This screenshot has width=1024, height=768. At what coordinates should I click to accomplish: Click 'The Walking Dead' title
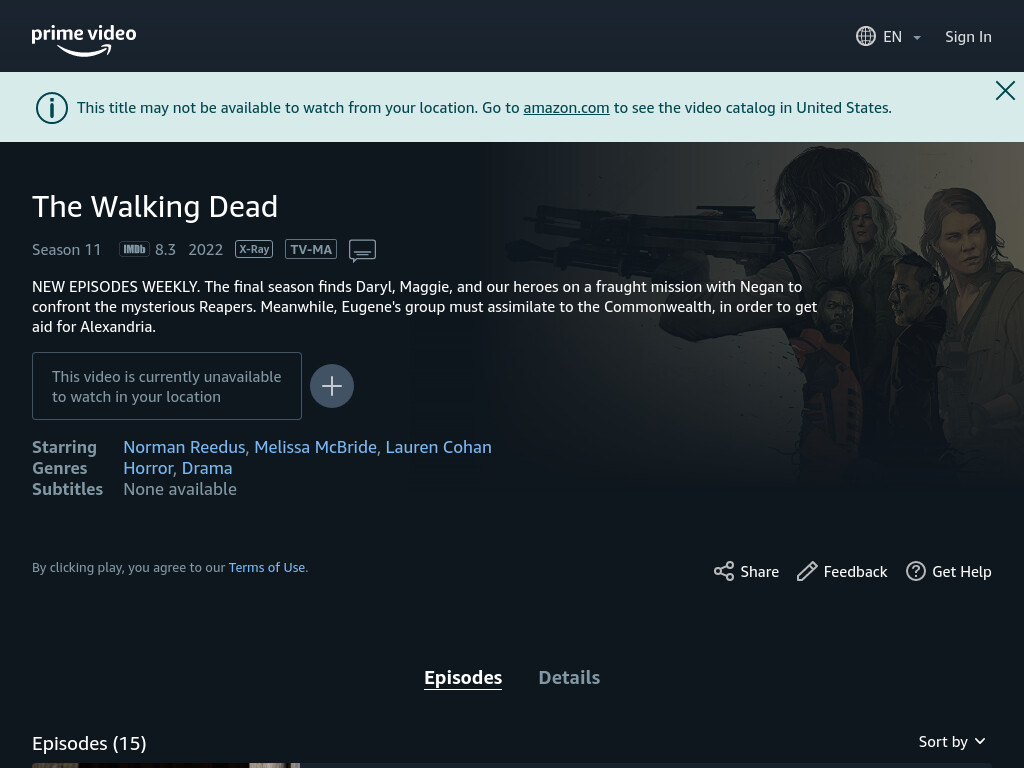[x=155, y=206]
